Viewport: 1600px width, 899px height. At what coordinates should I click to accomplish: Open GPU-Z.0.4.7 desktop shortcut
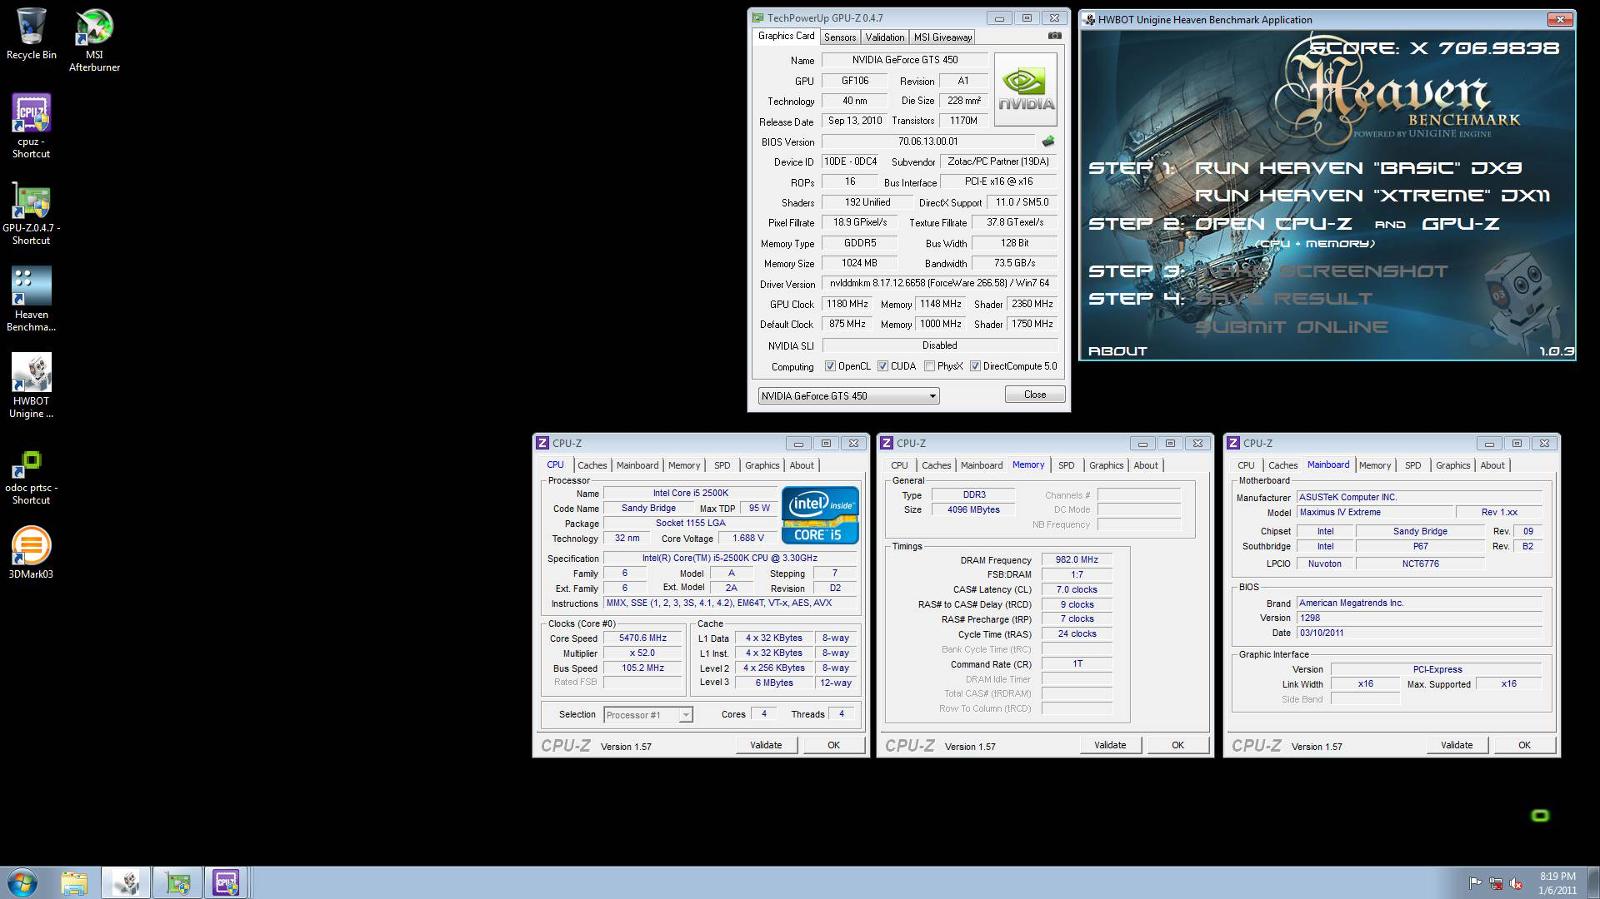[x=31, y=213]
